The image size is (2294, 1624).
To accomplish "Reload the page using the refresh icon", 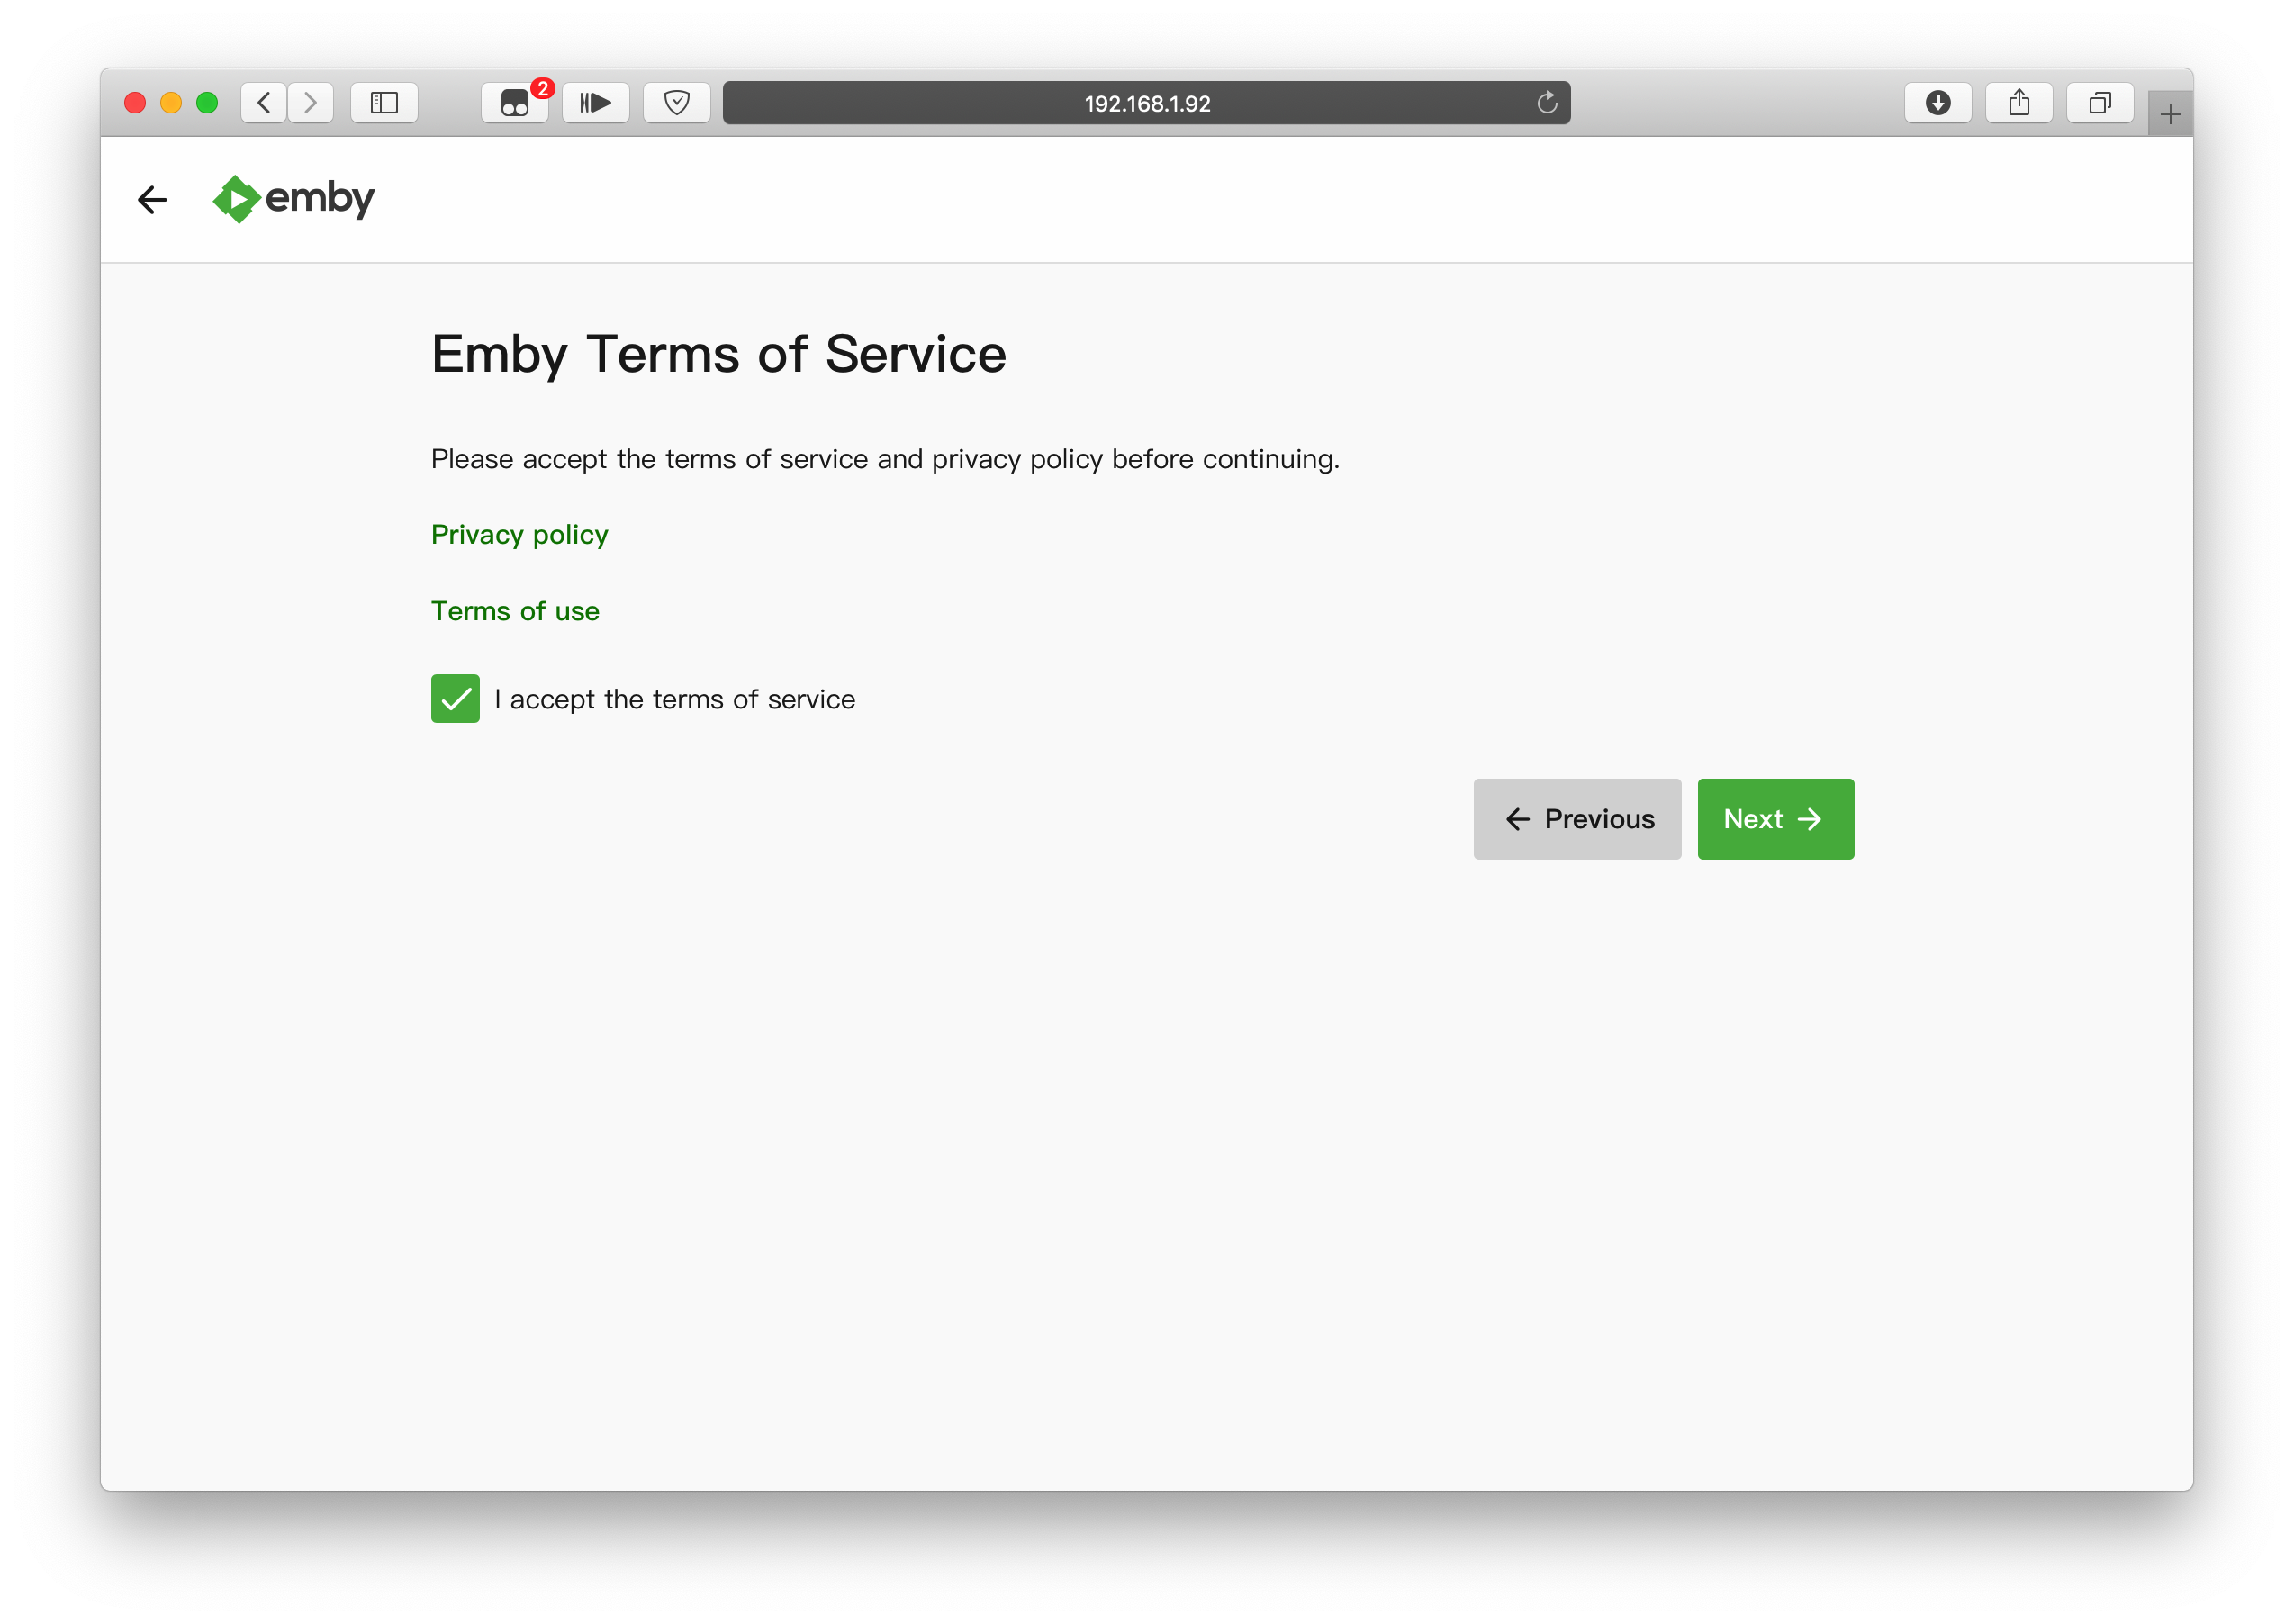I will 1546,103.
